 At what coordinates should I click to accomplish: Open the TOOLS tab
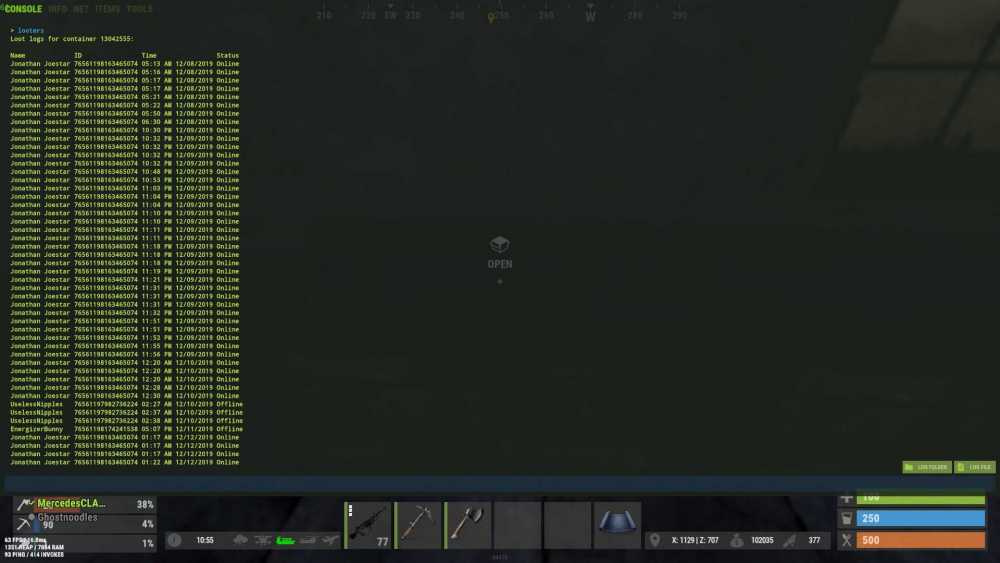(x=140, y=9)
